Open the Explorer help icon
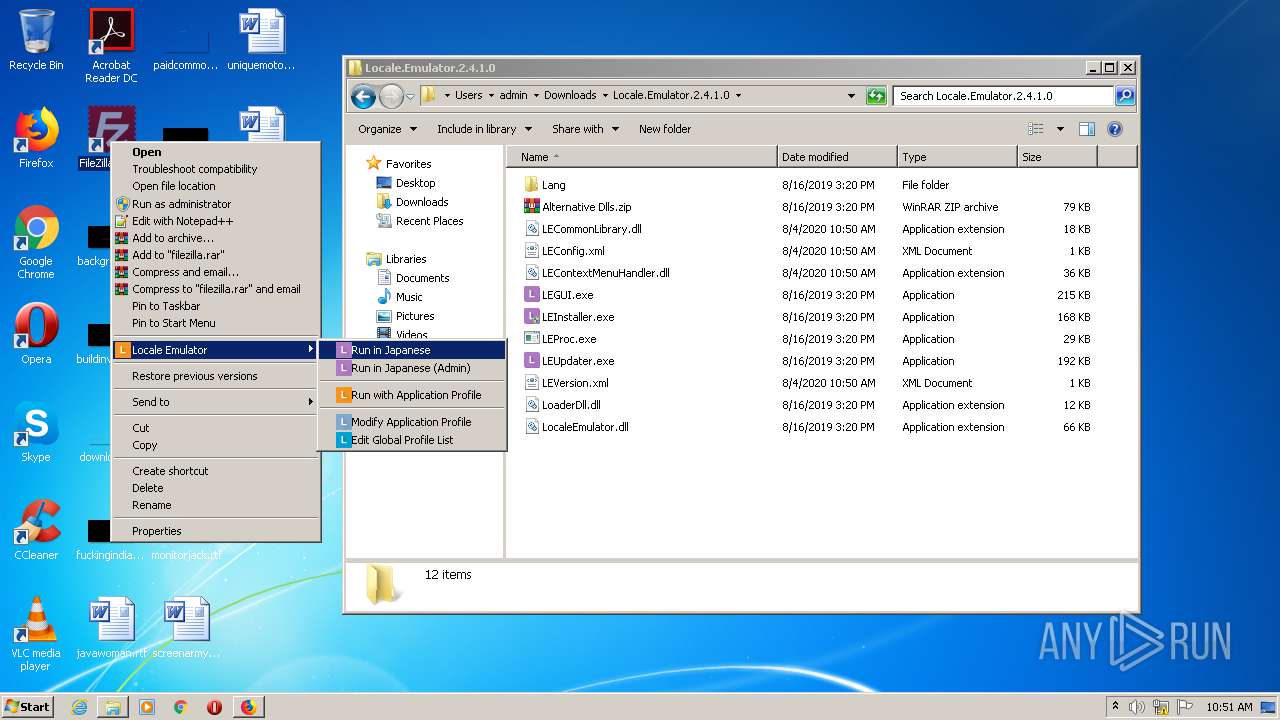This screenshot has height=720, width=1280. tap(1115, 129)
